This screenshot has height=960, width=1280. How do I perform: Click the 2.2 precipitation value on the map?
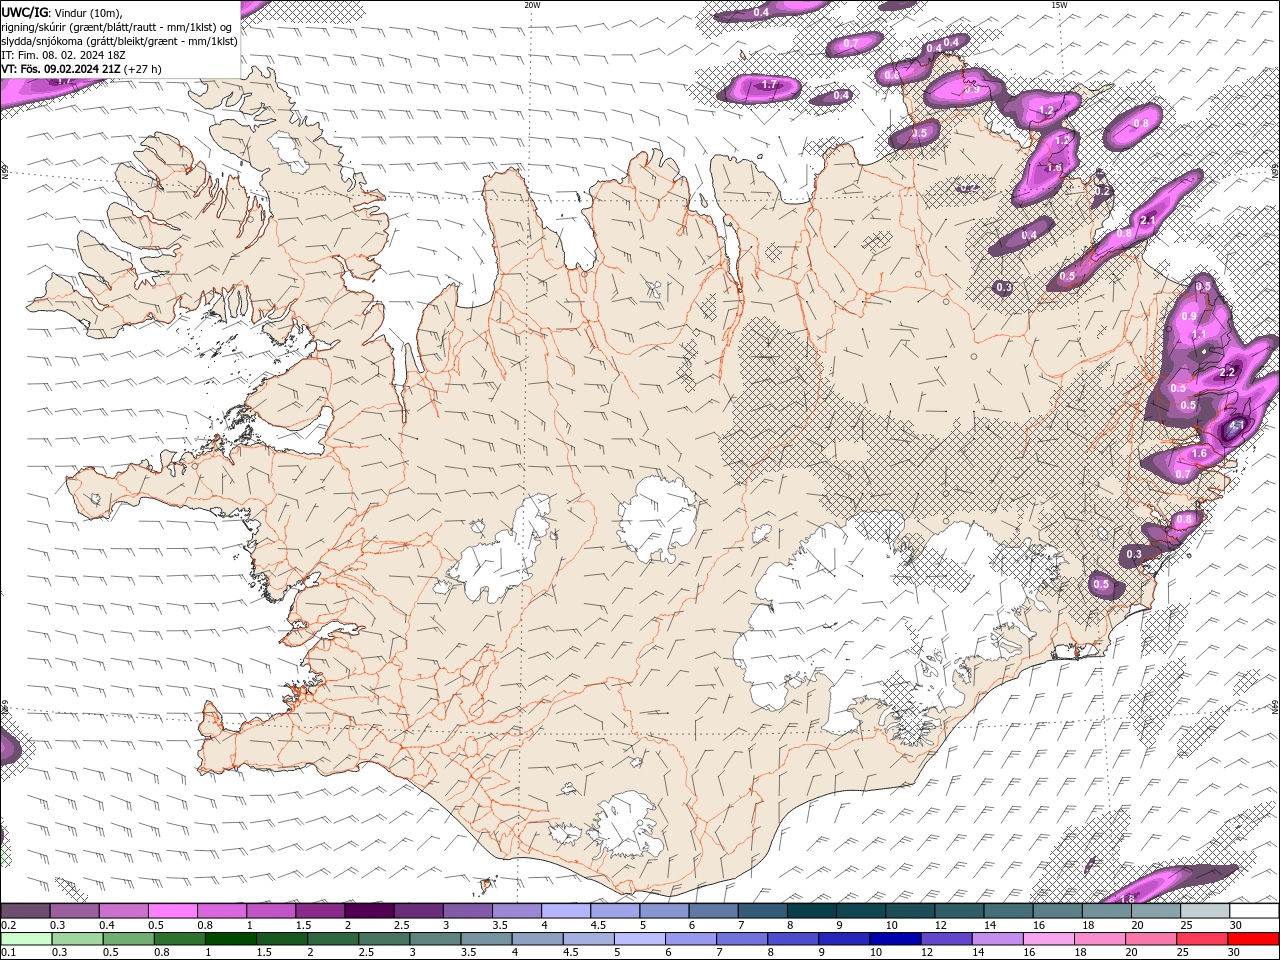pos(1228,372)
